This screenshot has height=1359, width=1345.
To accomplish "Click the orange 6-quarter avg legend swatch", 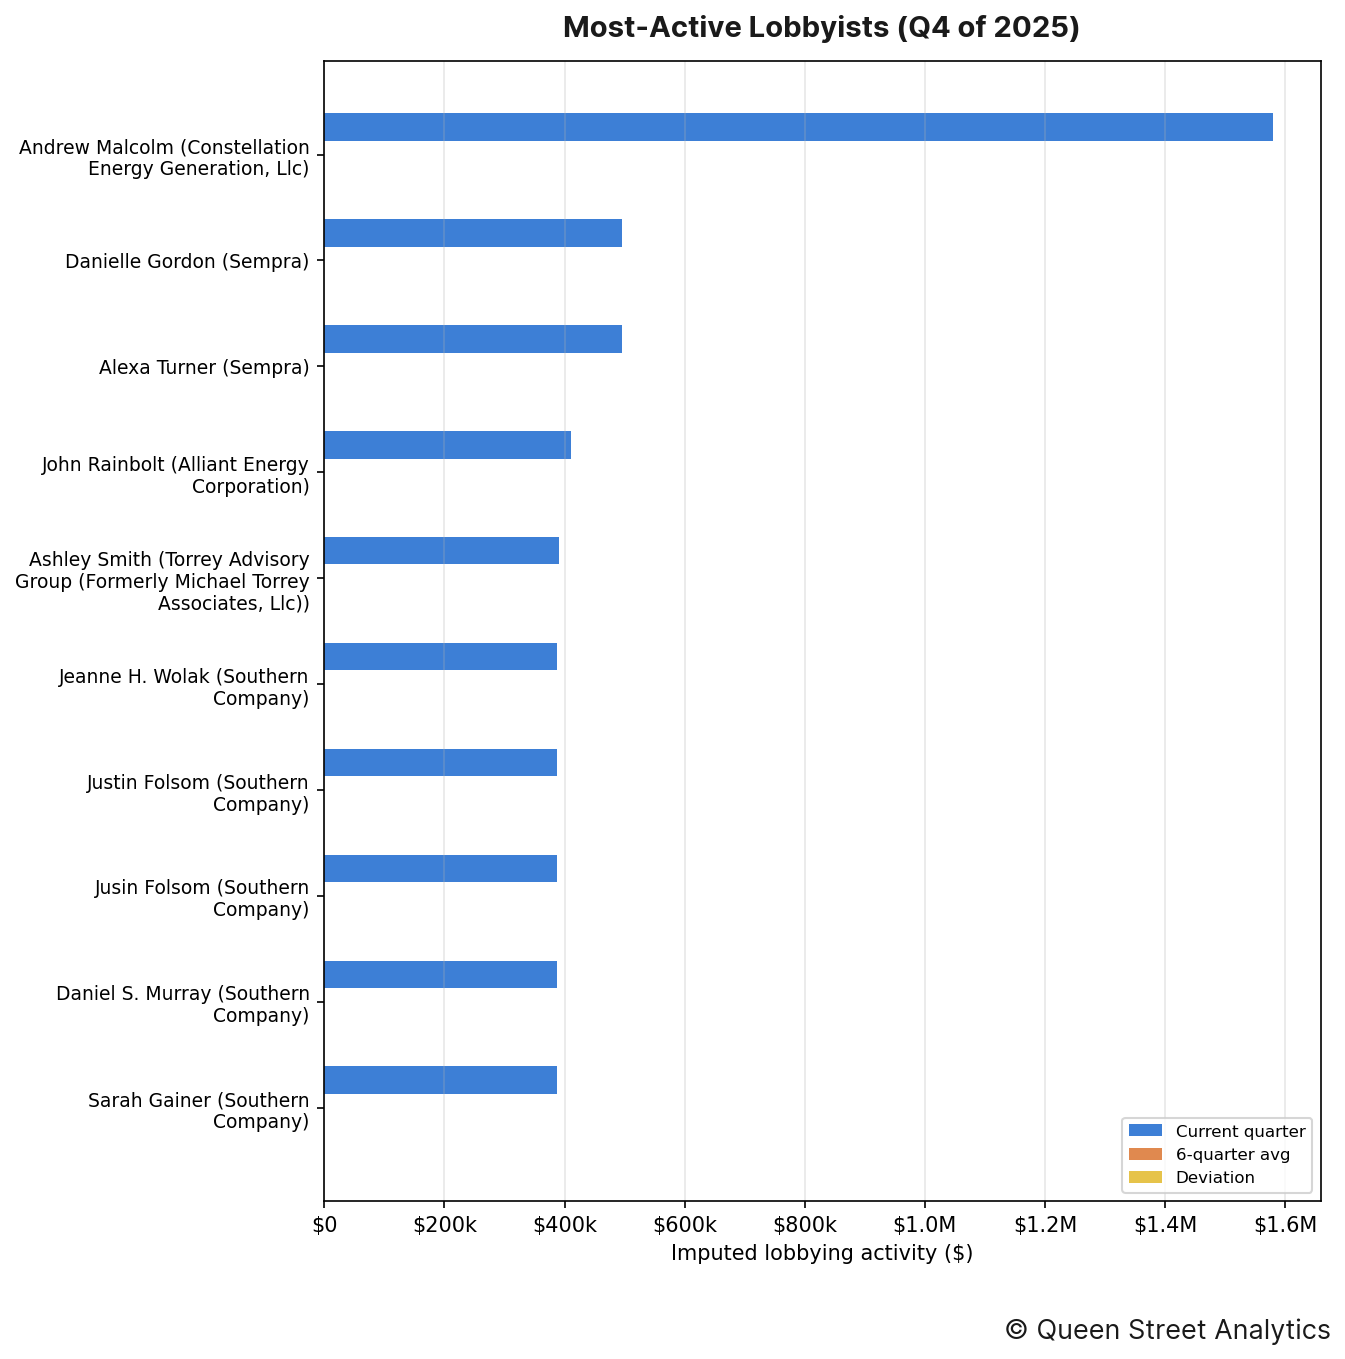I will (1146, 1154).
